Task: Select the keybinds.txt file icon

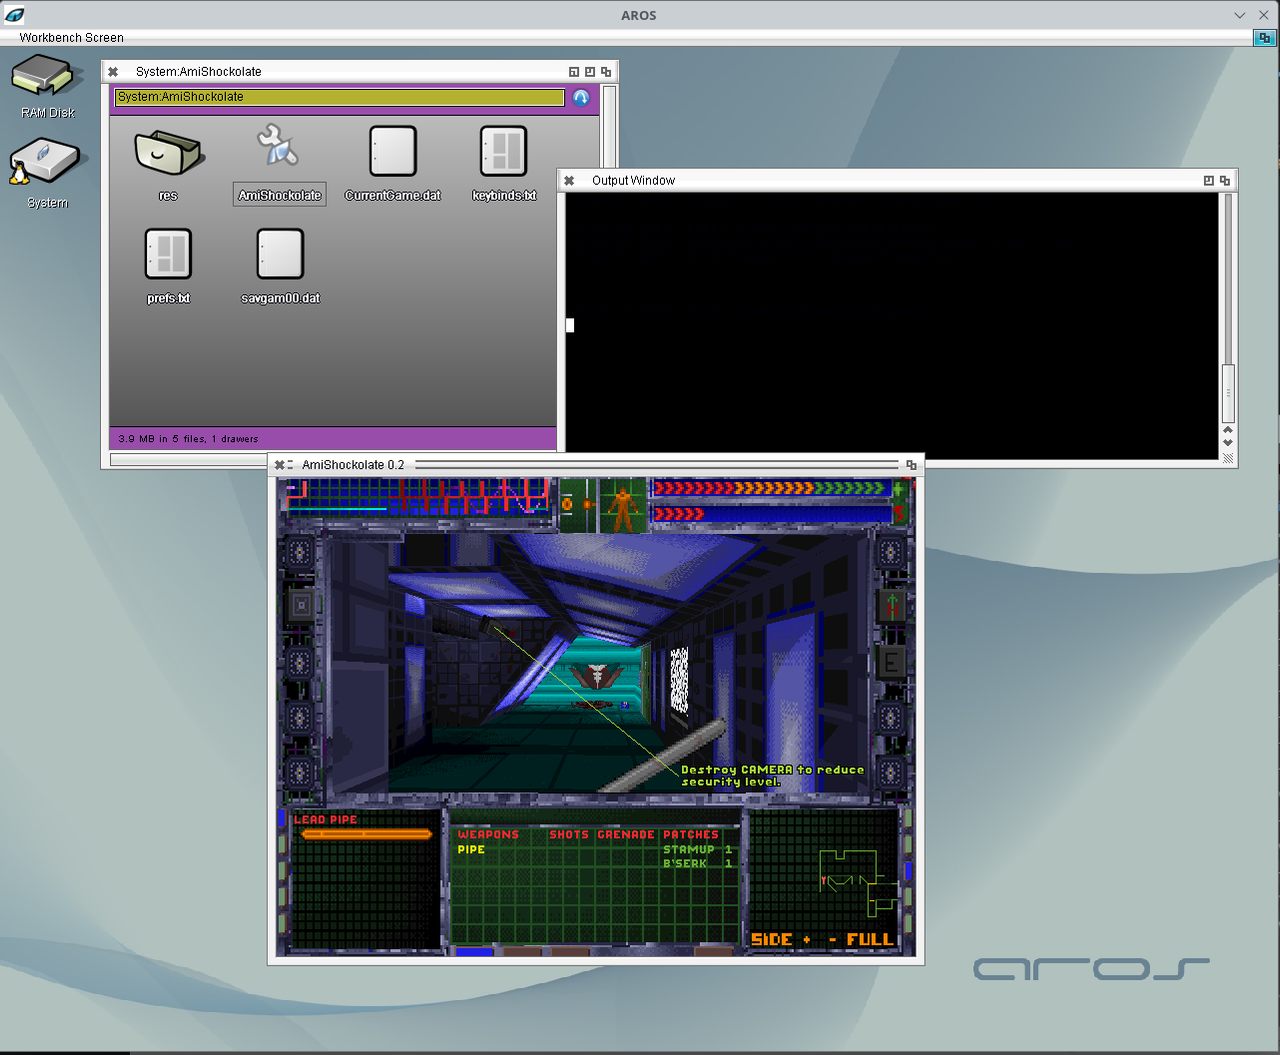Action: [504, 163]
